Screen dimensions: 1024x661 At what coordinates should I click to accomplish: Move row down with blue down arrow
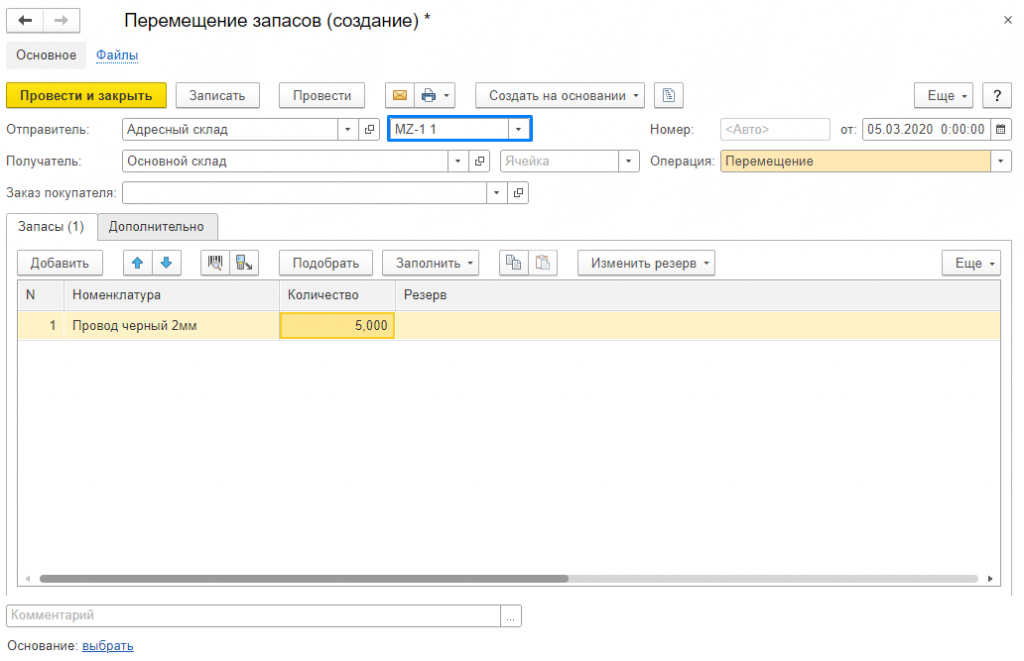click(167, 263)
